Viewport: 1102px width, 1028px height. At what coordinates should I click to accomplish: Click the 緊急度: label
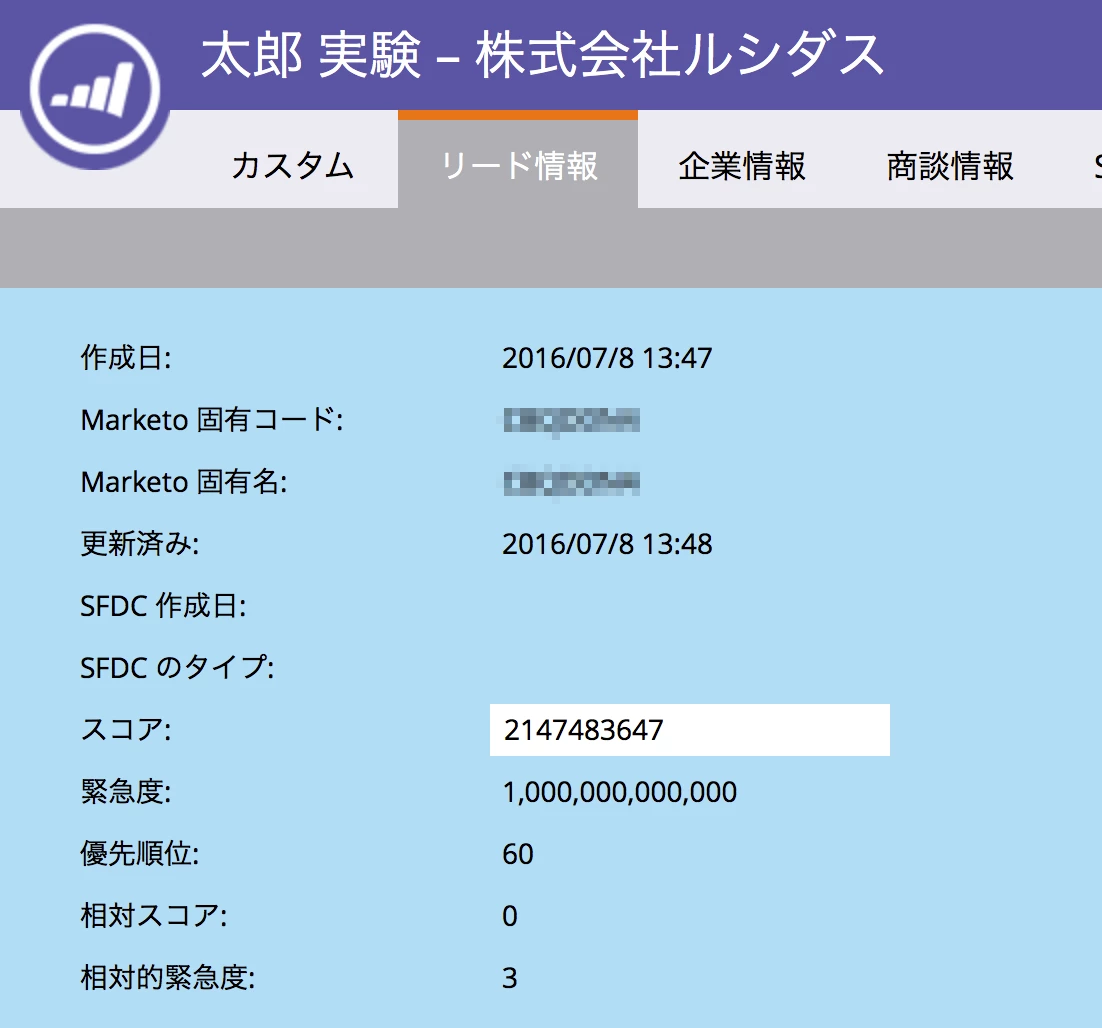126,792
